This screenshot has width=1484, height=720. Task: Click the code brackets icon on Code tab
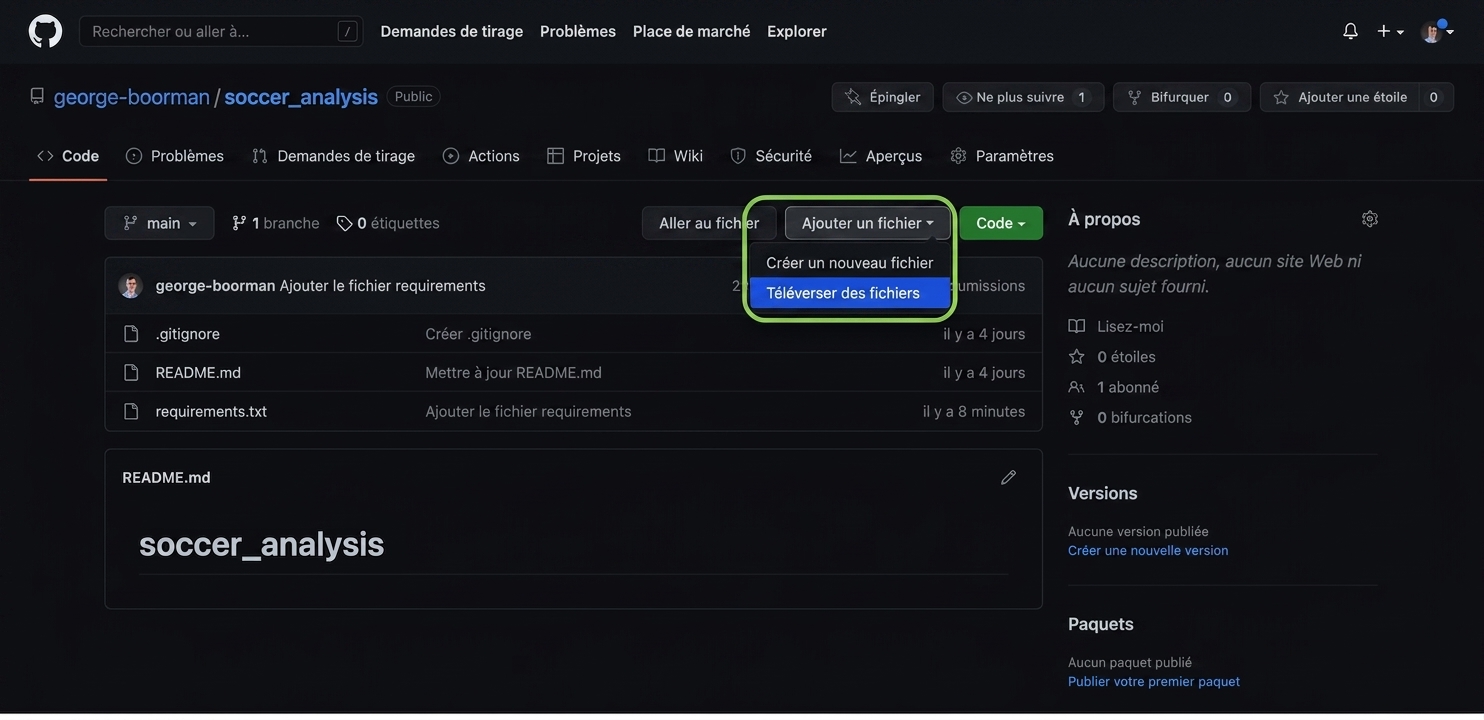point(45,156)
